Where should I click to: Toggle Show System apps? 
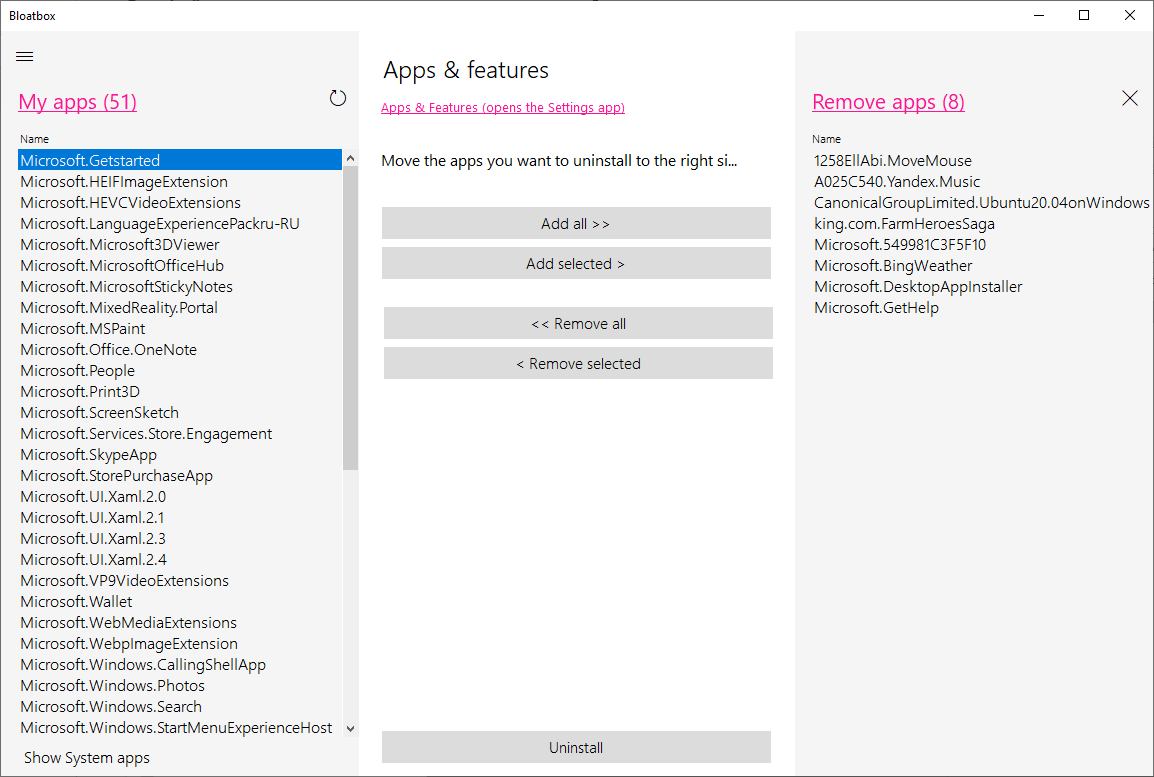click(x=87, y=758)
